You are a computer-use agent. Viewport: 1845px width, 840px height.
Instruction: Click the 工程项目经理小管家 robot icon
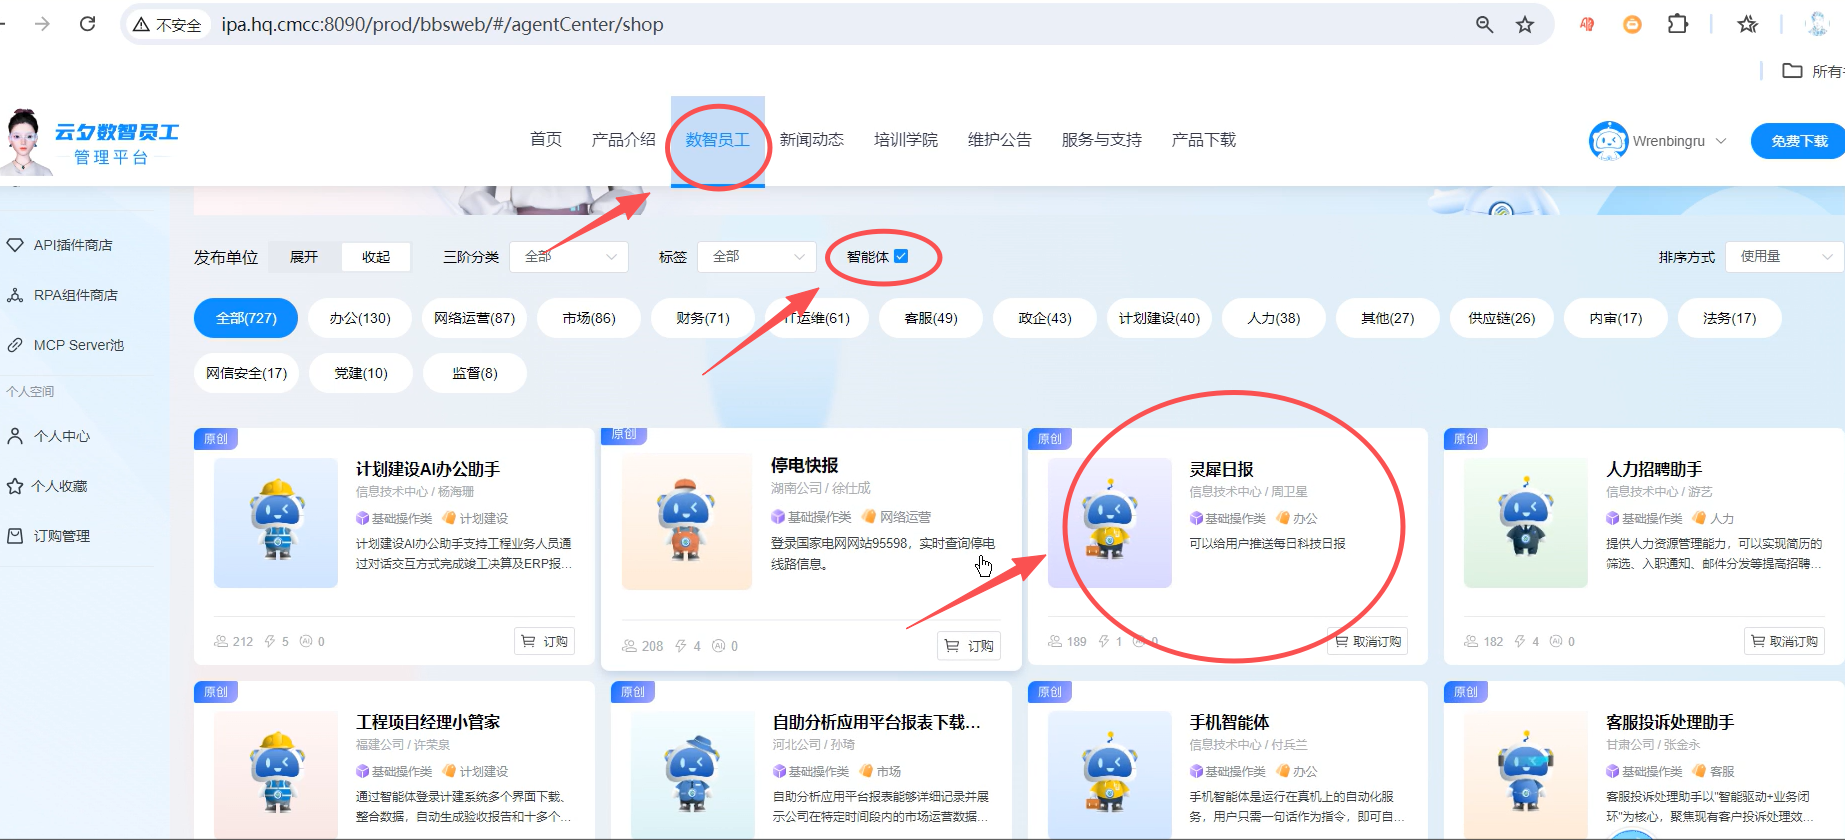coord(276,772)
